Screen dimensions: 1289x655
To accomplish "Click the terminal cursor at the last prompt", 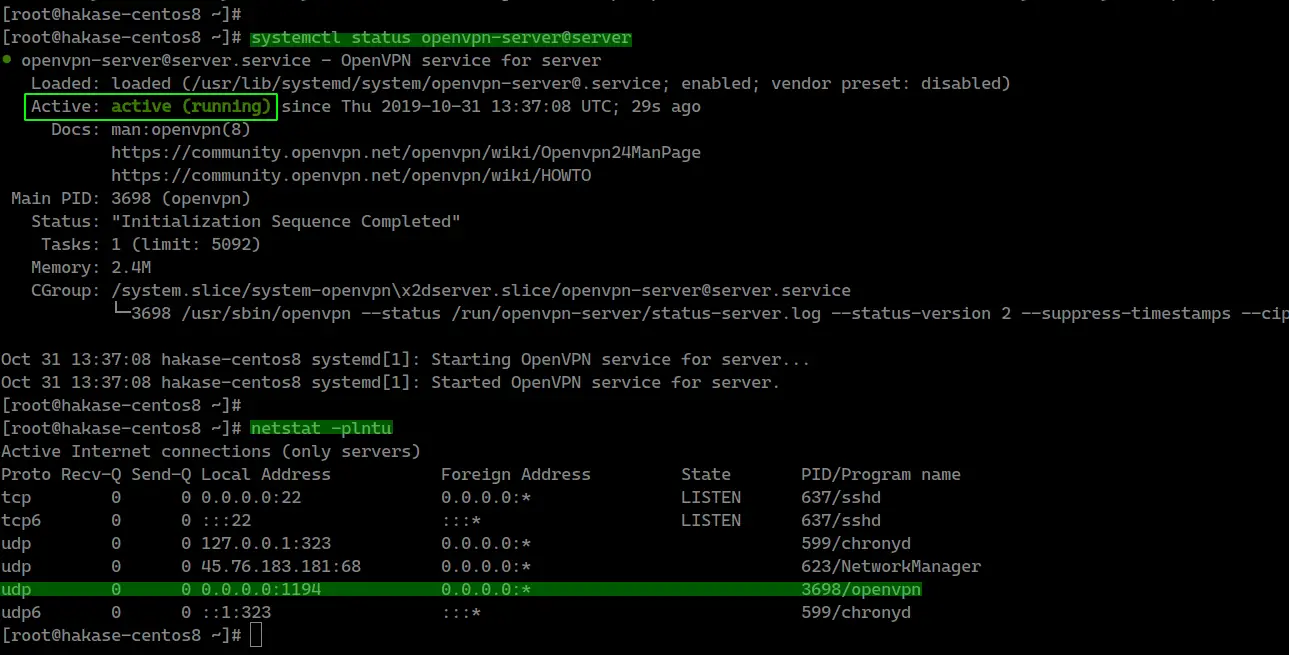I will (256, 635).
